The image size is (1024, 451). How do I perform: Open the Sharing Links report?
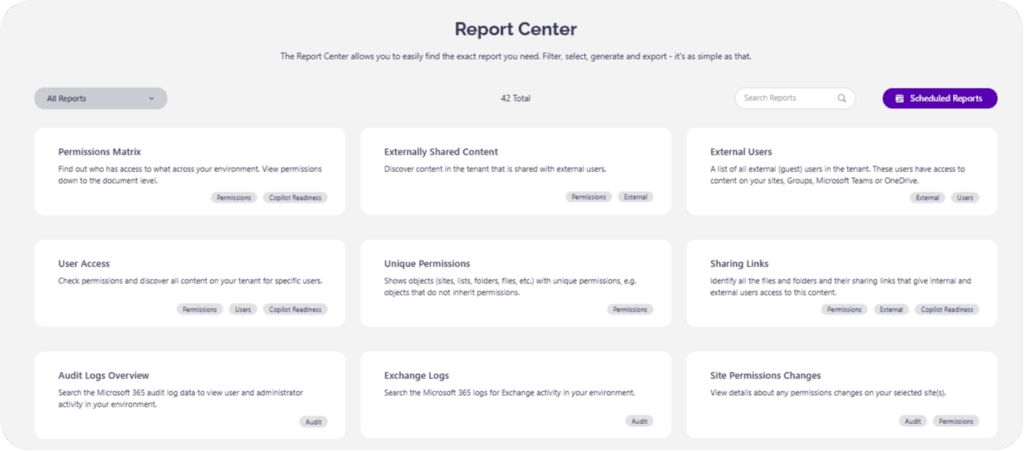click(x=842, y=283)
